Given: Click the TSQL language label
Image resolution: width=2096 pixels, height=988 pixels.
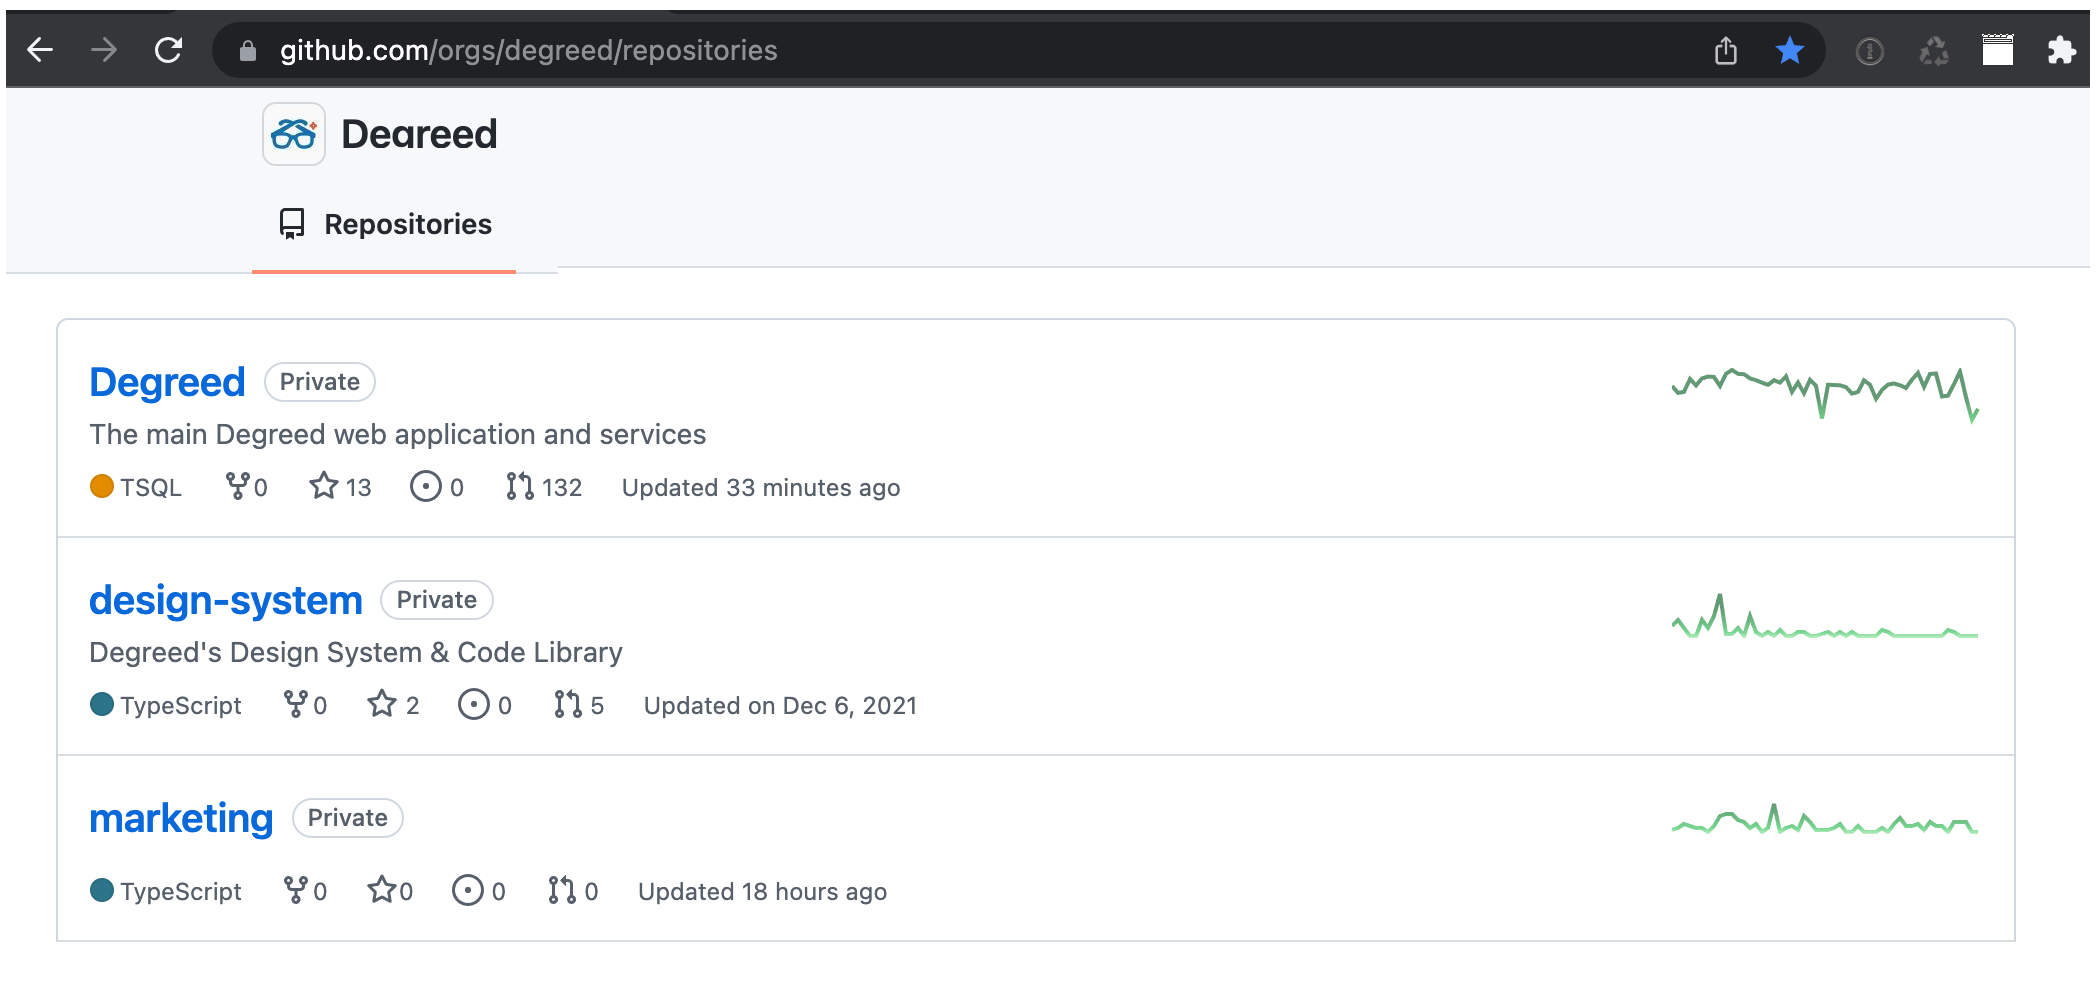Looking at the screenshot, I should pyautogui.click(x=151, y=487).
